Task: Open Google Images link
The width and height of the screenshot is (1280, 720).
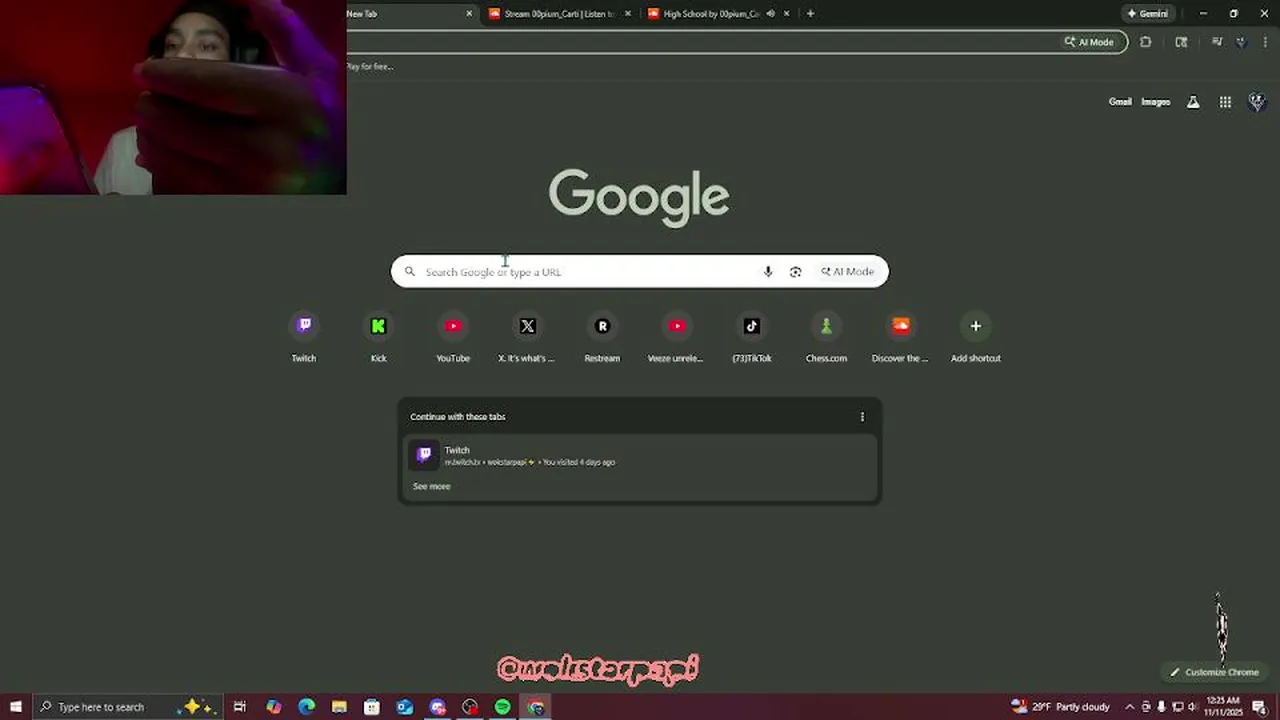Action: [x=1155, y=102]
